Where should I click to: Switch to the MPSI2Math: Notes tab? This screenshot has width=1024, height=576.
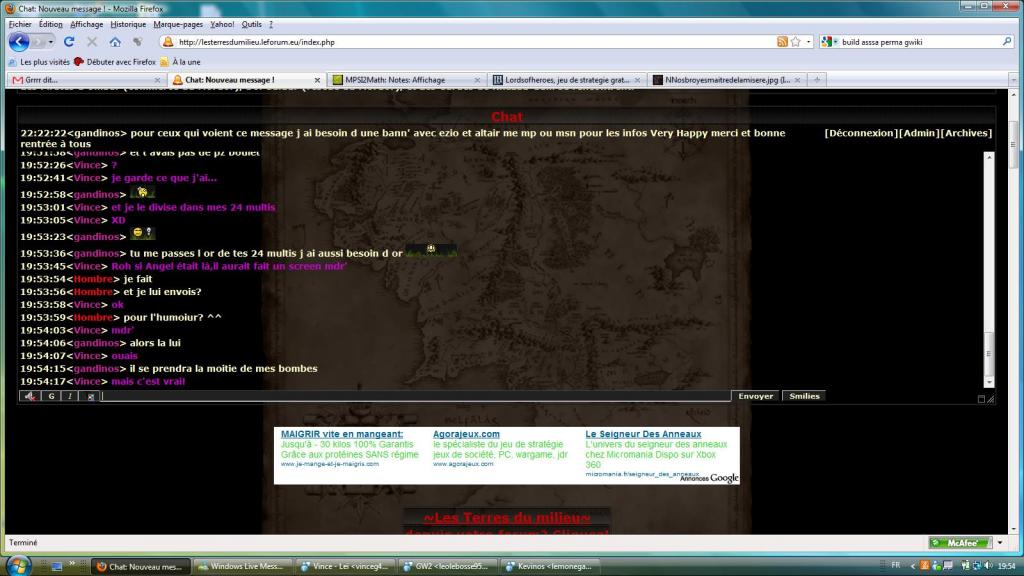click(x=406, y=80)
